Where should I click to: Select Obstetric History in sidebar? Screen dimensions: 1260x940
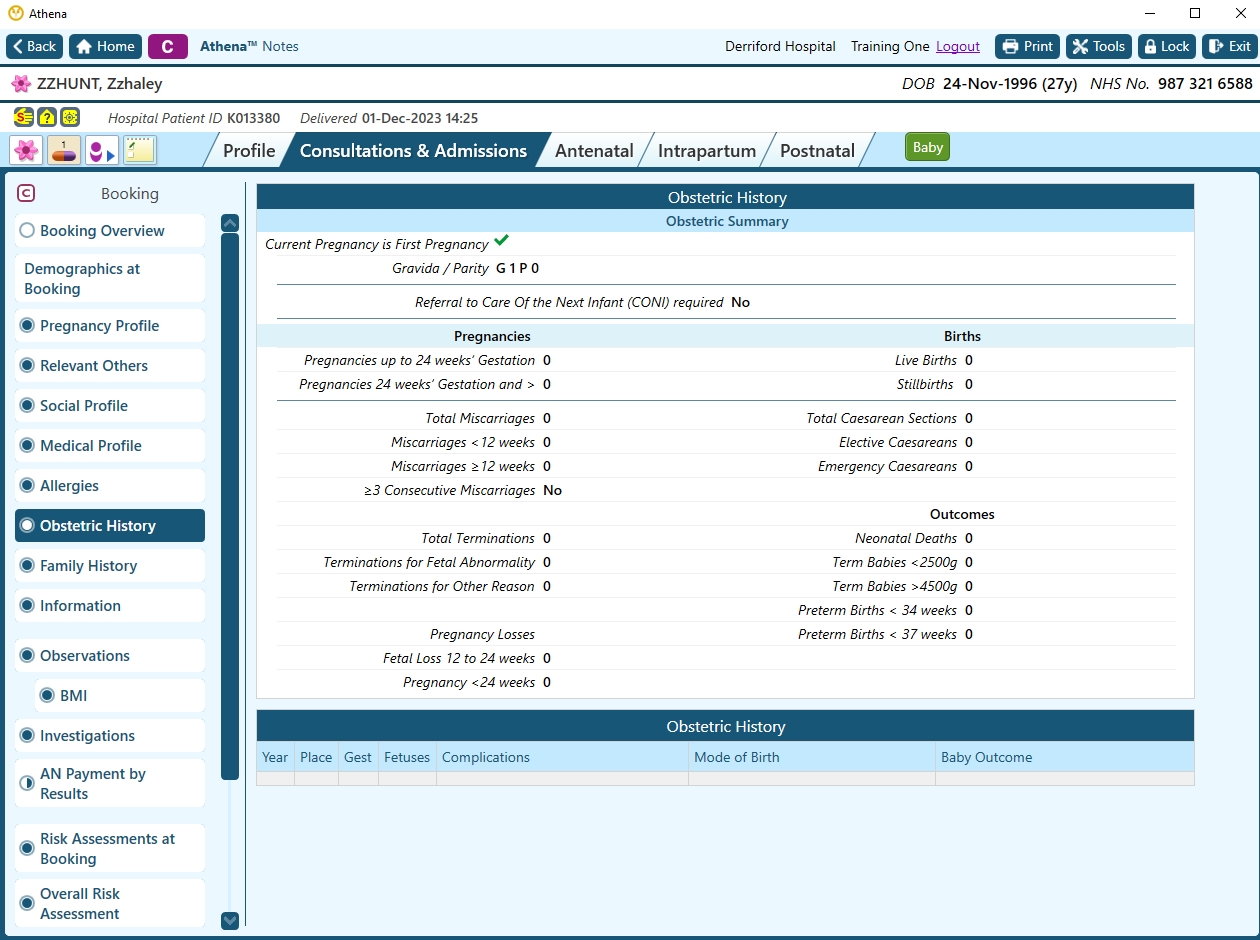(110, 526)
